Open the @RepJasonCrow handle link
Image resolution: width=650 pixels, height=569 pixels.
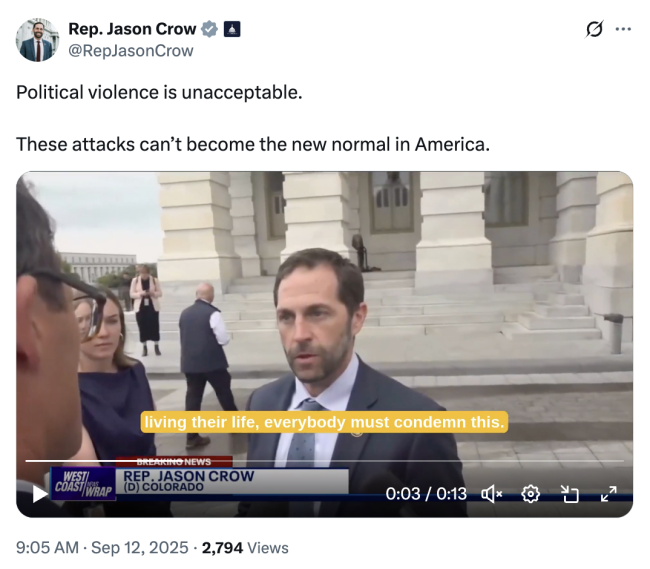coord(131,51)
